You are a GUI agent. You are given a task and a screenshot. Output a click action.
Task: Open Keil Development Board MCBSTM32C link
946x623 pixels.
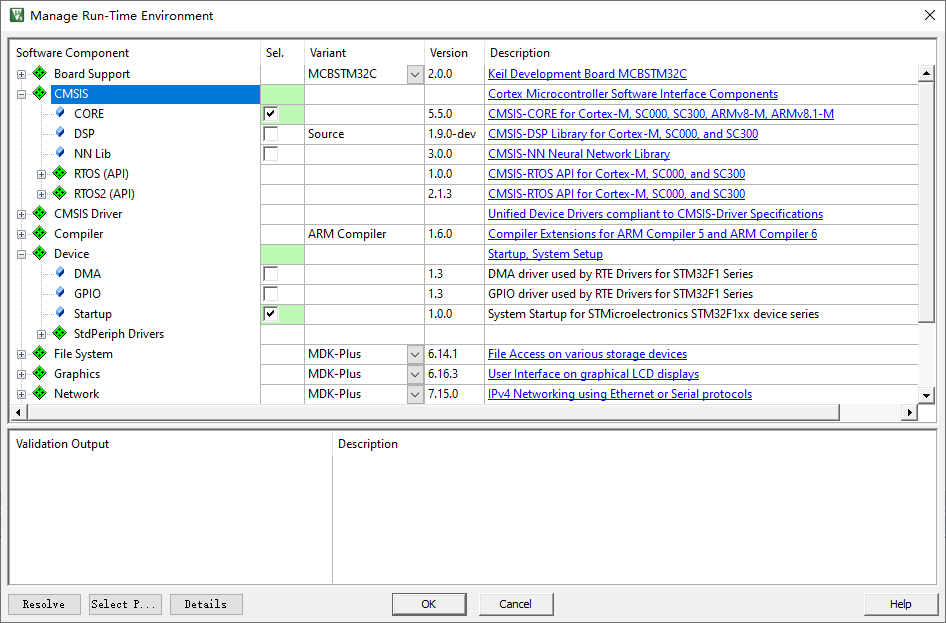point(587,74)
